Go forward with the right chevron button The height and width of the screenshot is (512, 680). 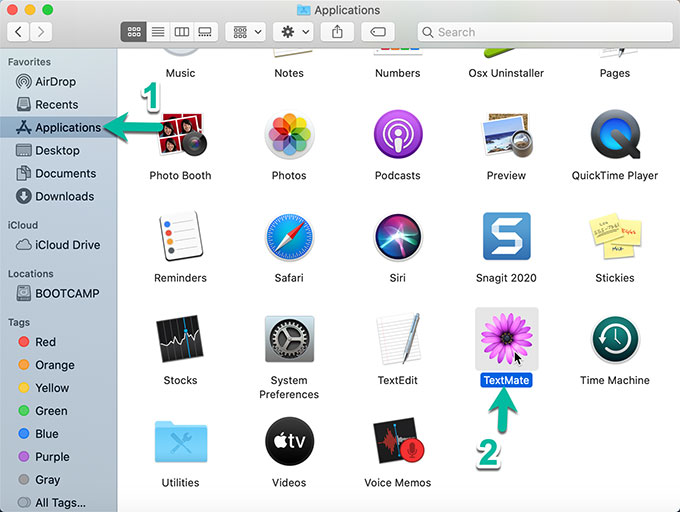point(41,32)
